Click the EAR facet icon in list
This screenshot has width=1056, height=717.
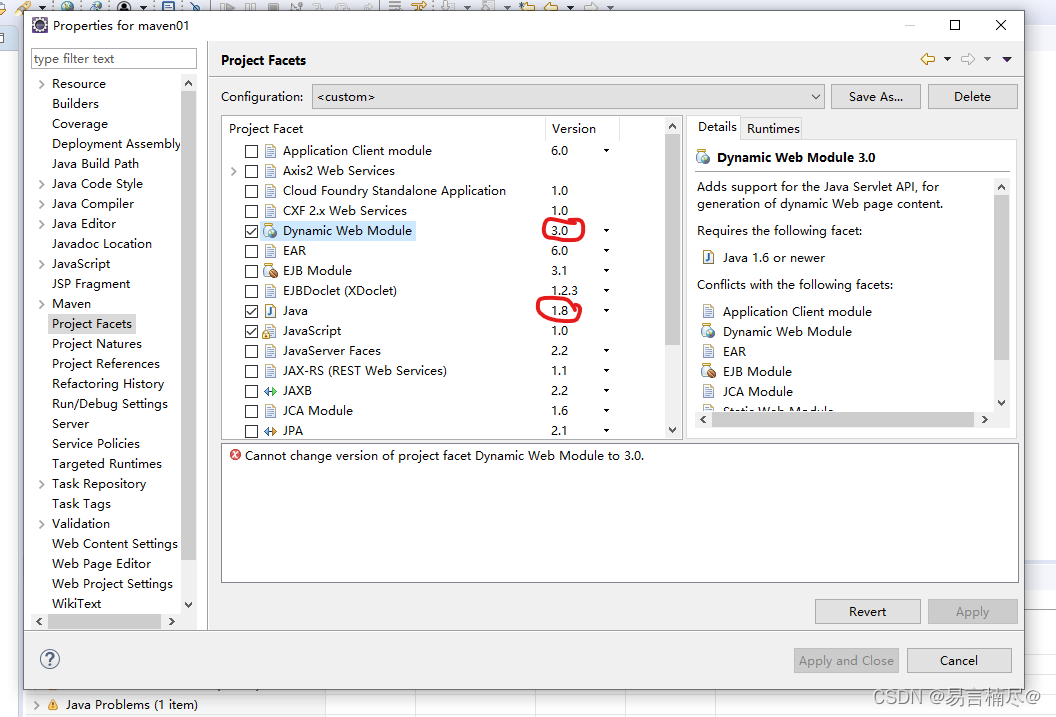pyautogui.click(x=270, y=251)
